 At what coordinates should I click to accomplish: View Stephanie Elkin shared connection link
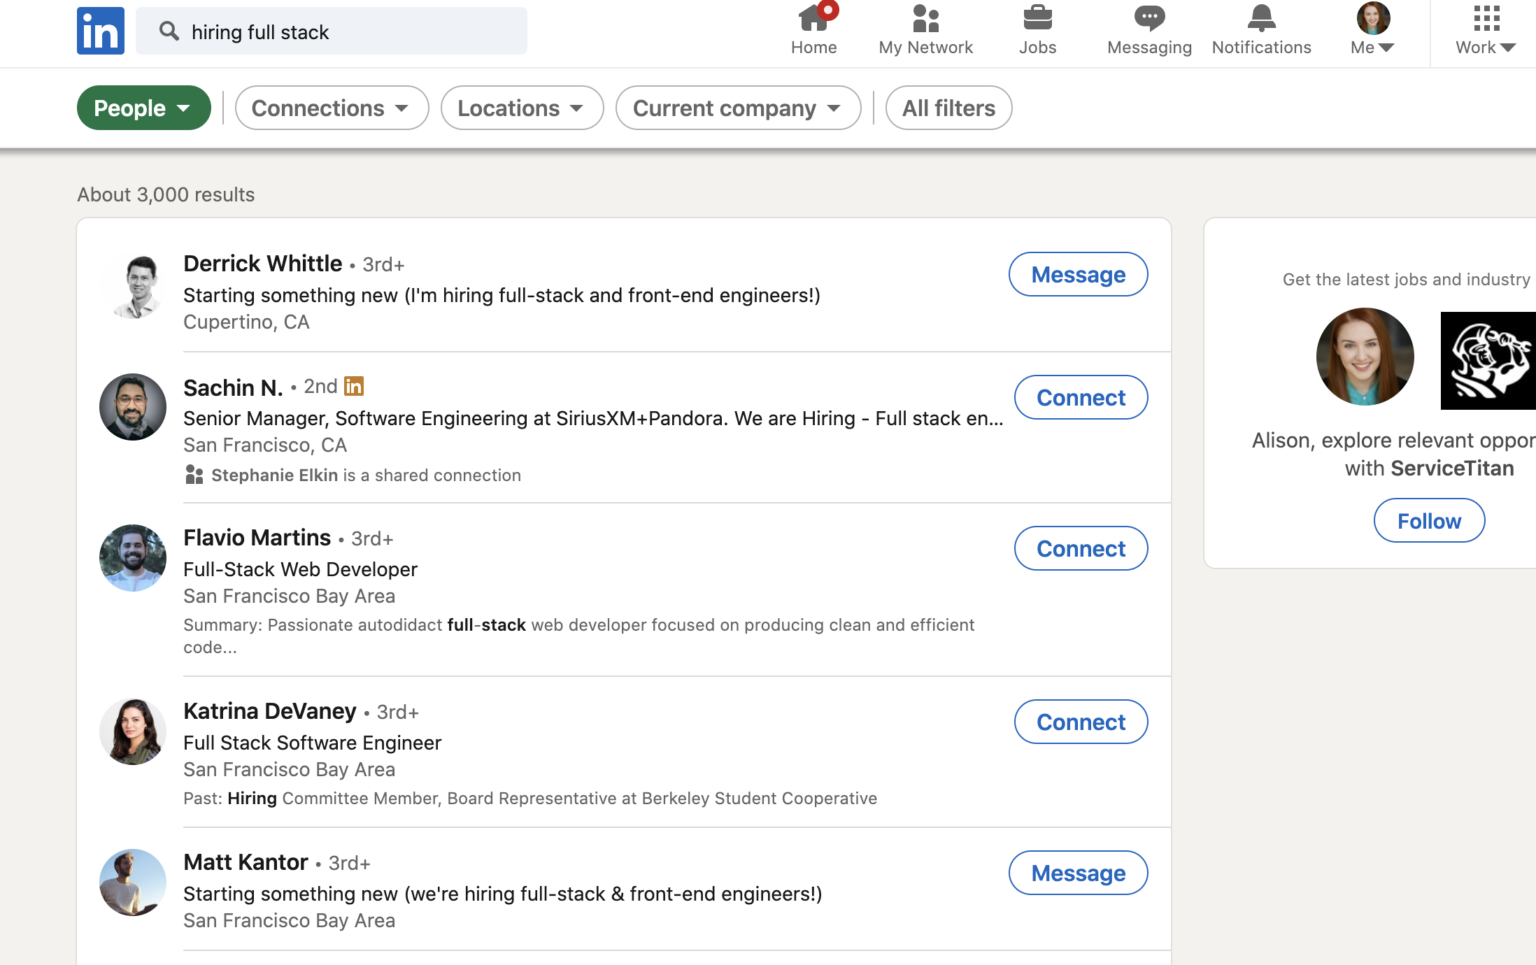point(276,475)
